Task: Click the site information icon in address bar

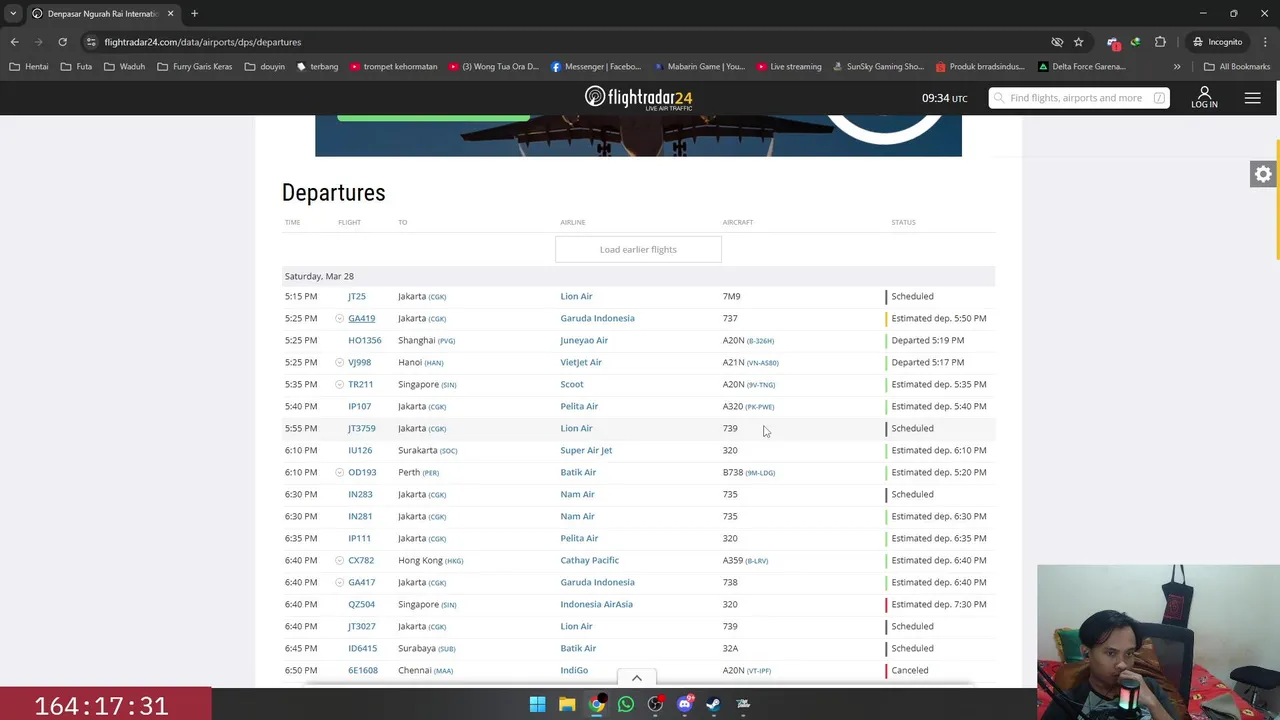Action: (x=91, y=42)
